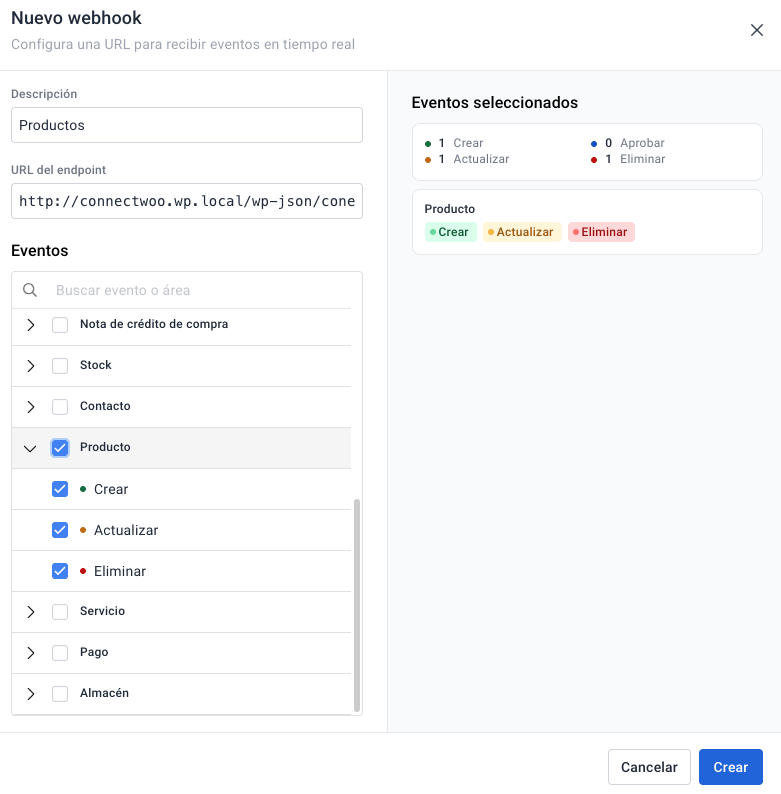Click the Cancelar button
The width and height of the screenshot is (781, 794).
(649, 767)
